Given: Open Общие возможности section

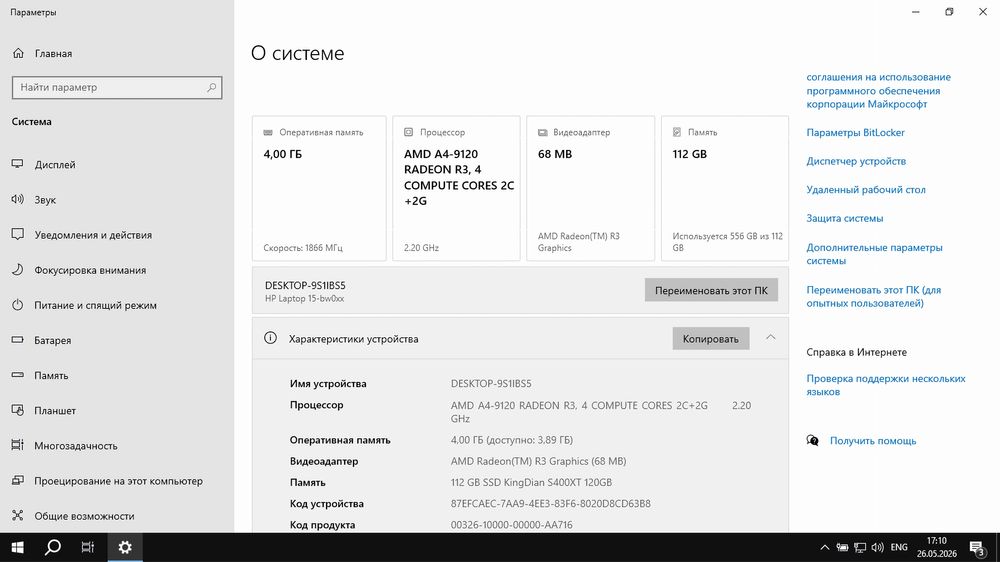Looking at the screenshot, I should tap(84, 515).
